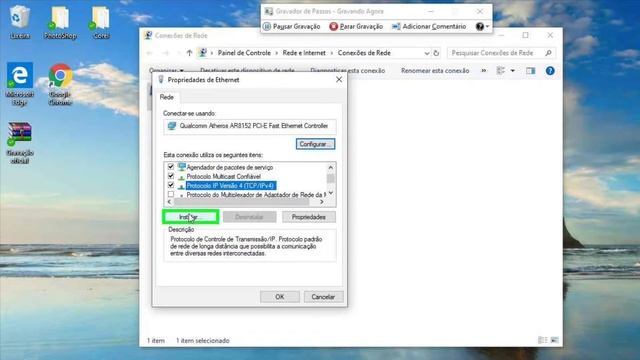Open the recorder help dropdown arrow
The image size is (640, 360).
(487, 27)
